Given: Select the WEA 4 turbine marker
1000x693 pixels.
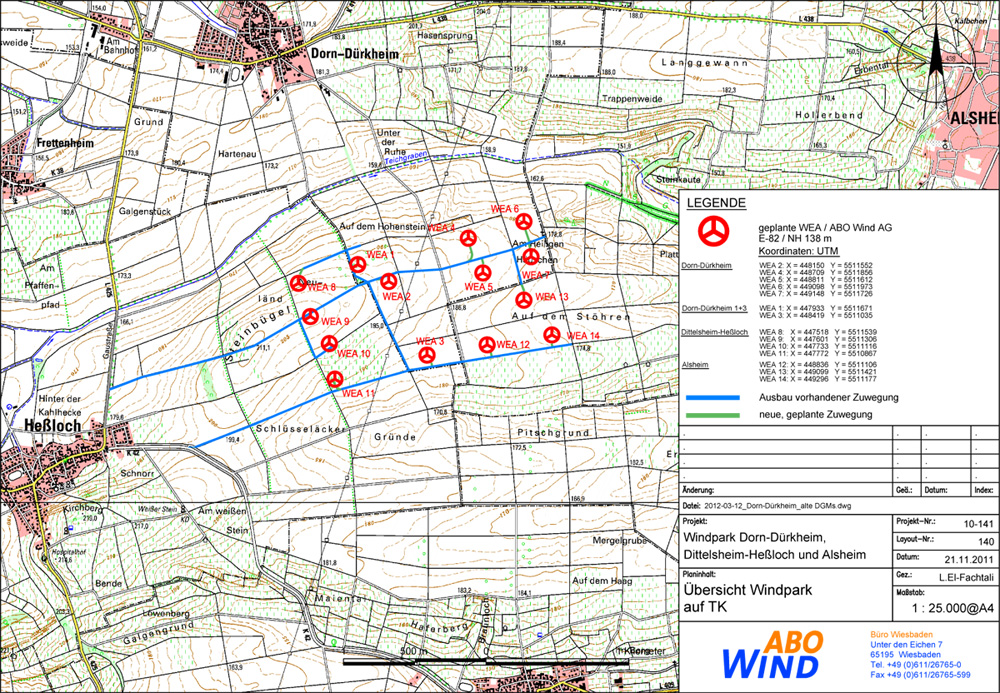Looking at the screenshot, I should click(466, 238).
